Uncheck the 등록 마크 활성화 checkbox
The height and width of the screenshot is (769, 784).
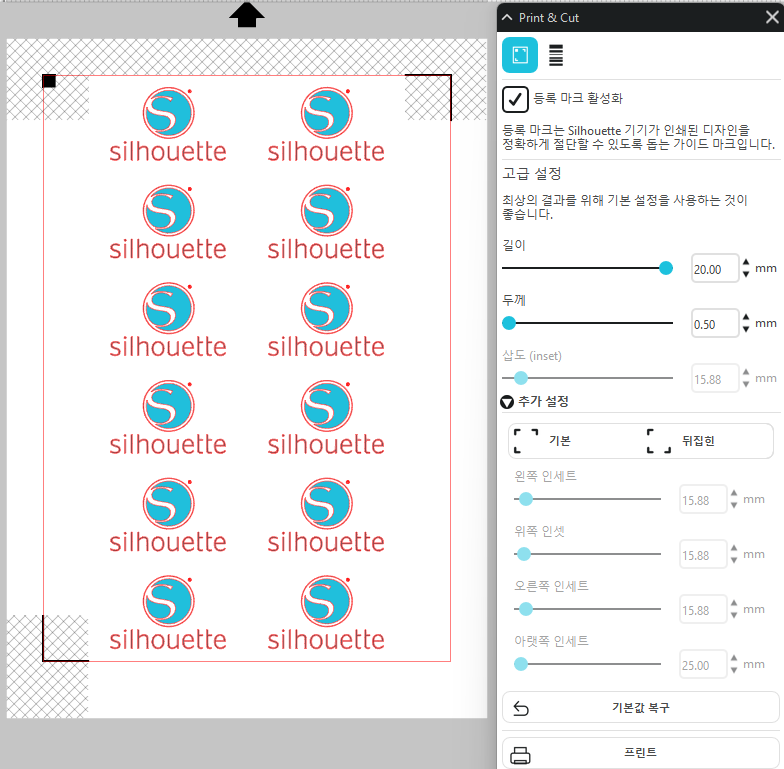515,99
